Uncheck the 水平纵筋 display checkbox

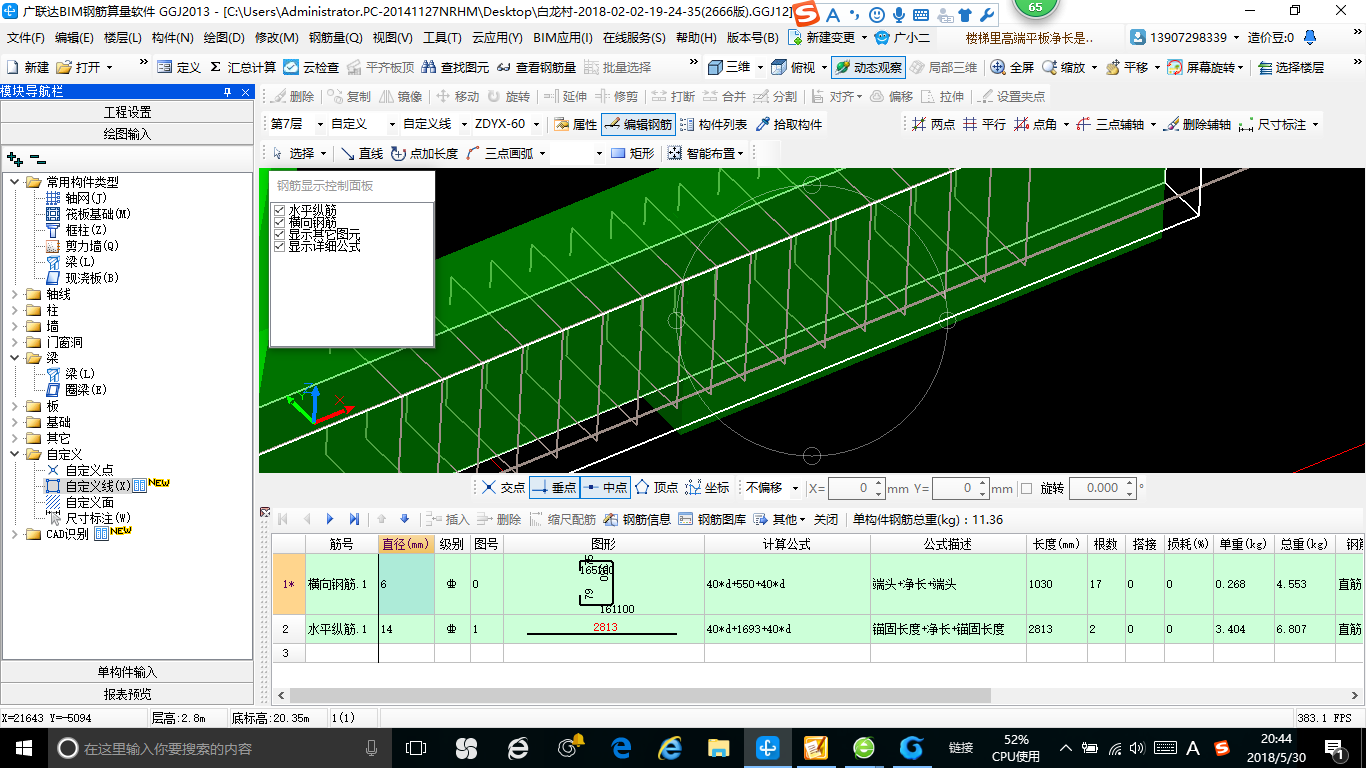point(280,211)
